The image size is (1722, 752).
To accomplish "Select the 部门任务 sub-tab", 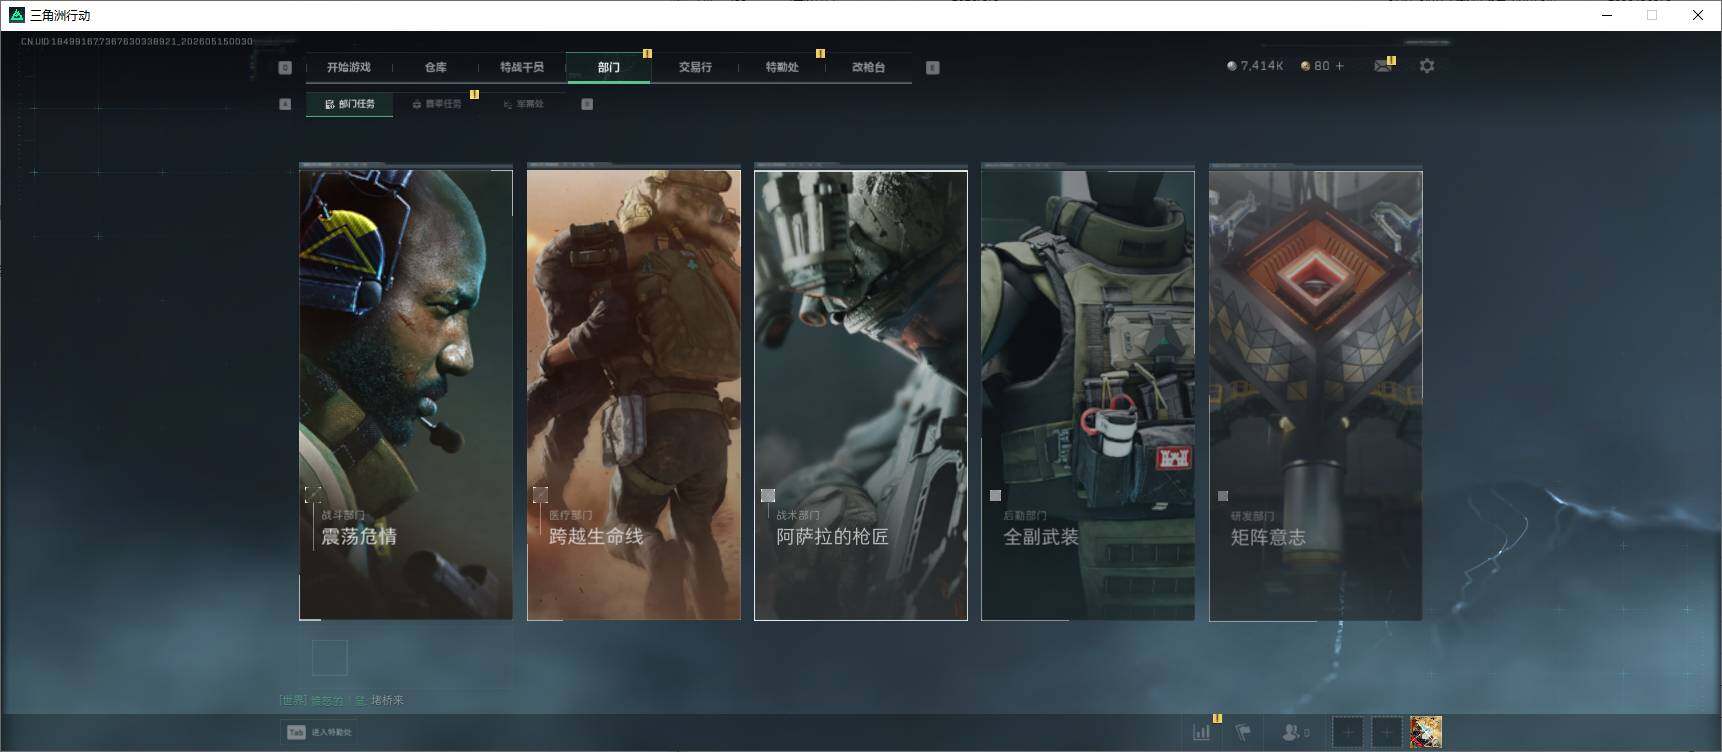I will 350,104.
